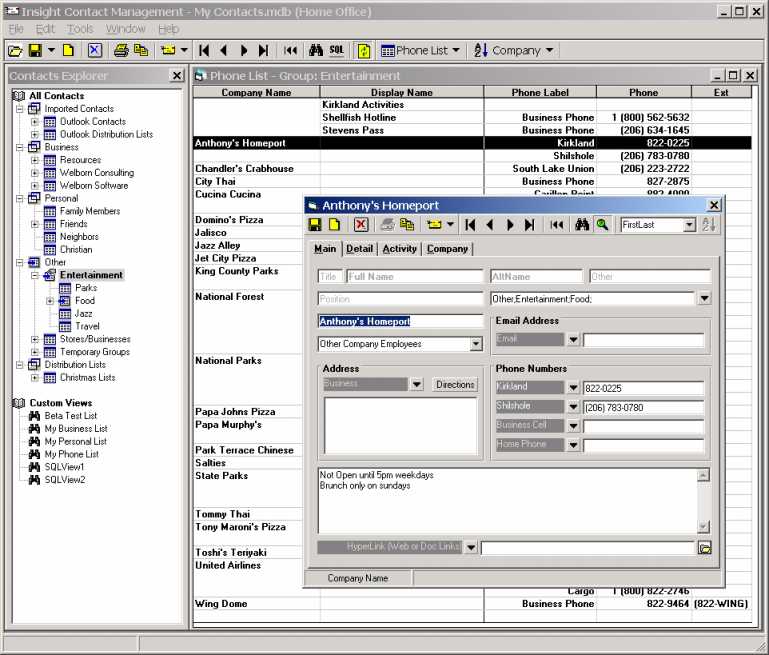Viewport: 769px width, 655px height.
Task: Click the return-to-previous rewind icon in main toolbar
Action: coord(290,50)
